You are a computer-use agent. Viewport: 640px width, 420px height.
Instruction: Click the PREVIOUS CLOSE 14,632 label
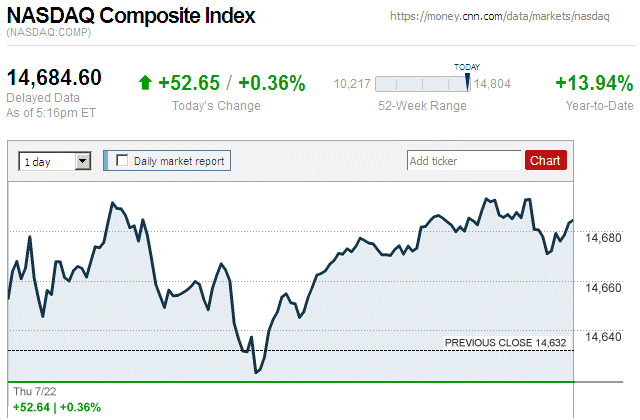(x=505, y=343)
